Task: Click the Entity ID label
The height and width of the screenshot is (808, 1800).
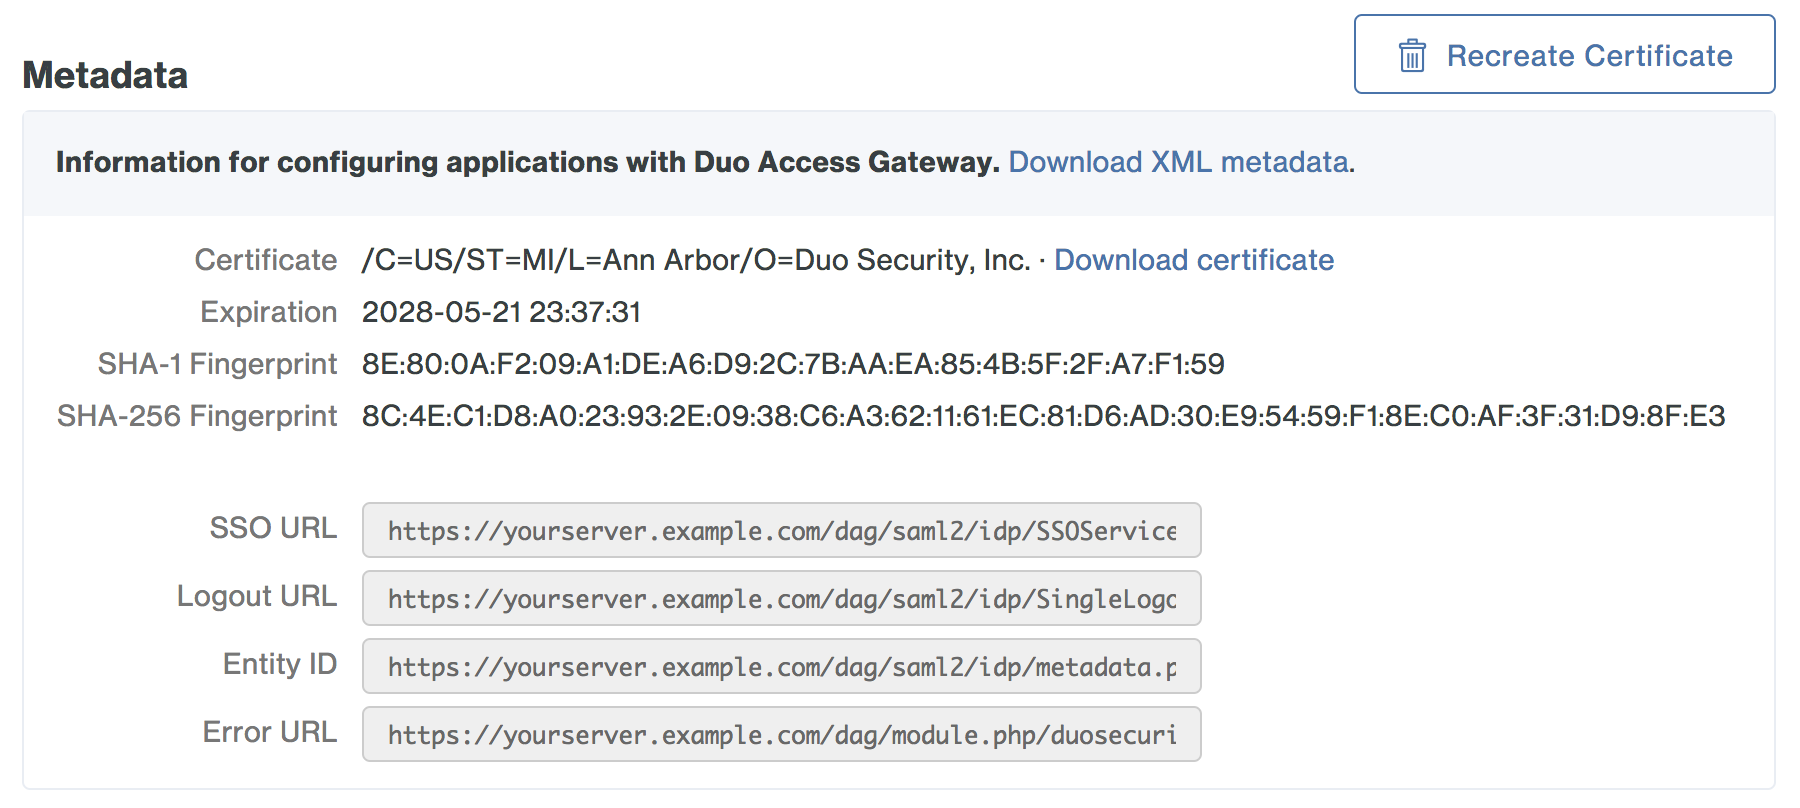Action: pyautogui.click(x=279, y=664)
